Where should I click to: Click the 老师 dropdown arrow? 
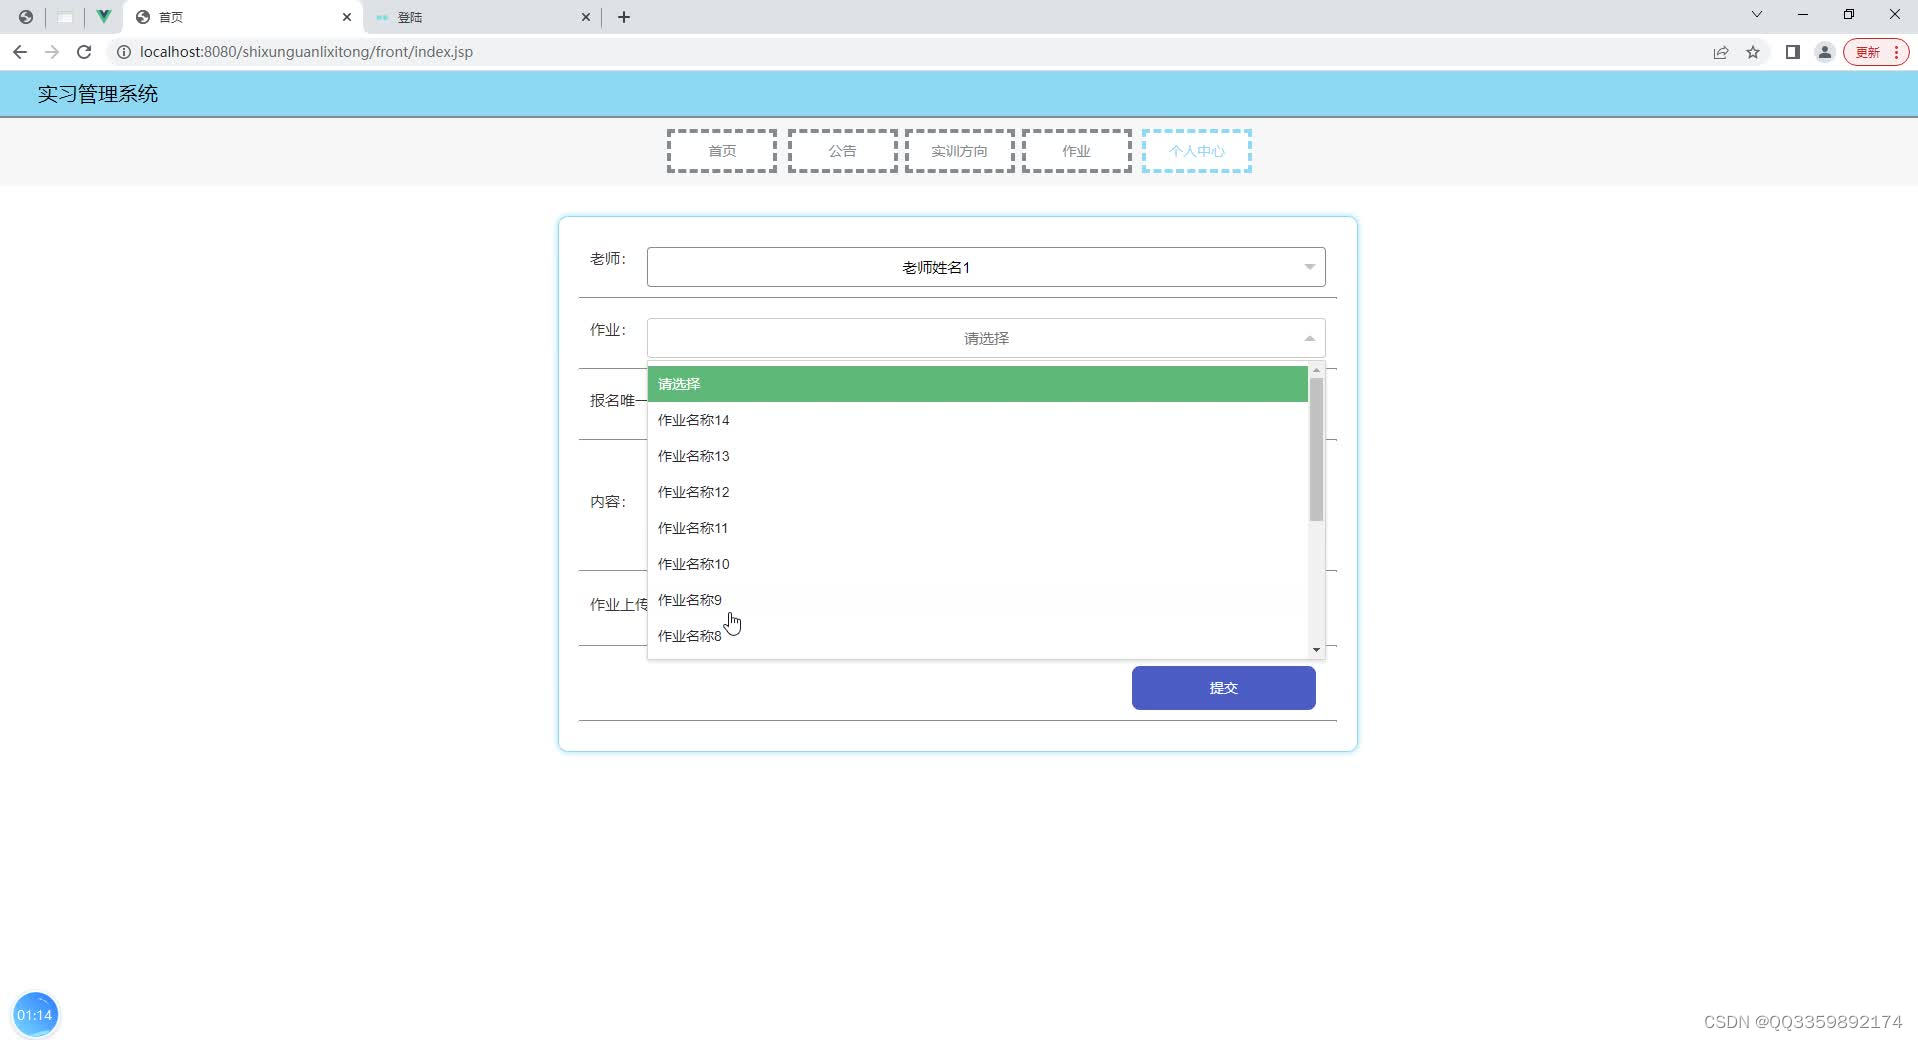pos(1309,267)
